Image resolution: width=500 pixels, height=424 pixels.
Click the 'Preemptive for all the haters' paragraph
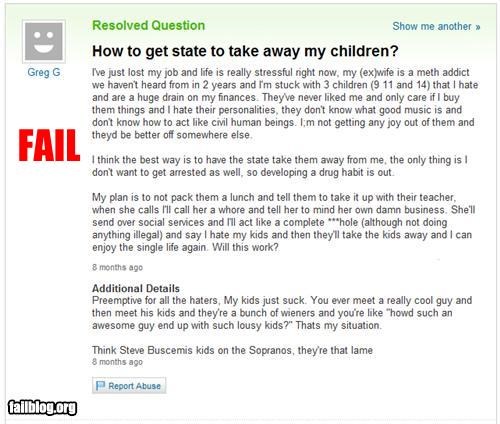[282, 313]
